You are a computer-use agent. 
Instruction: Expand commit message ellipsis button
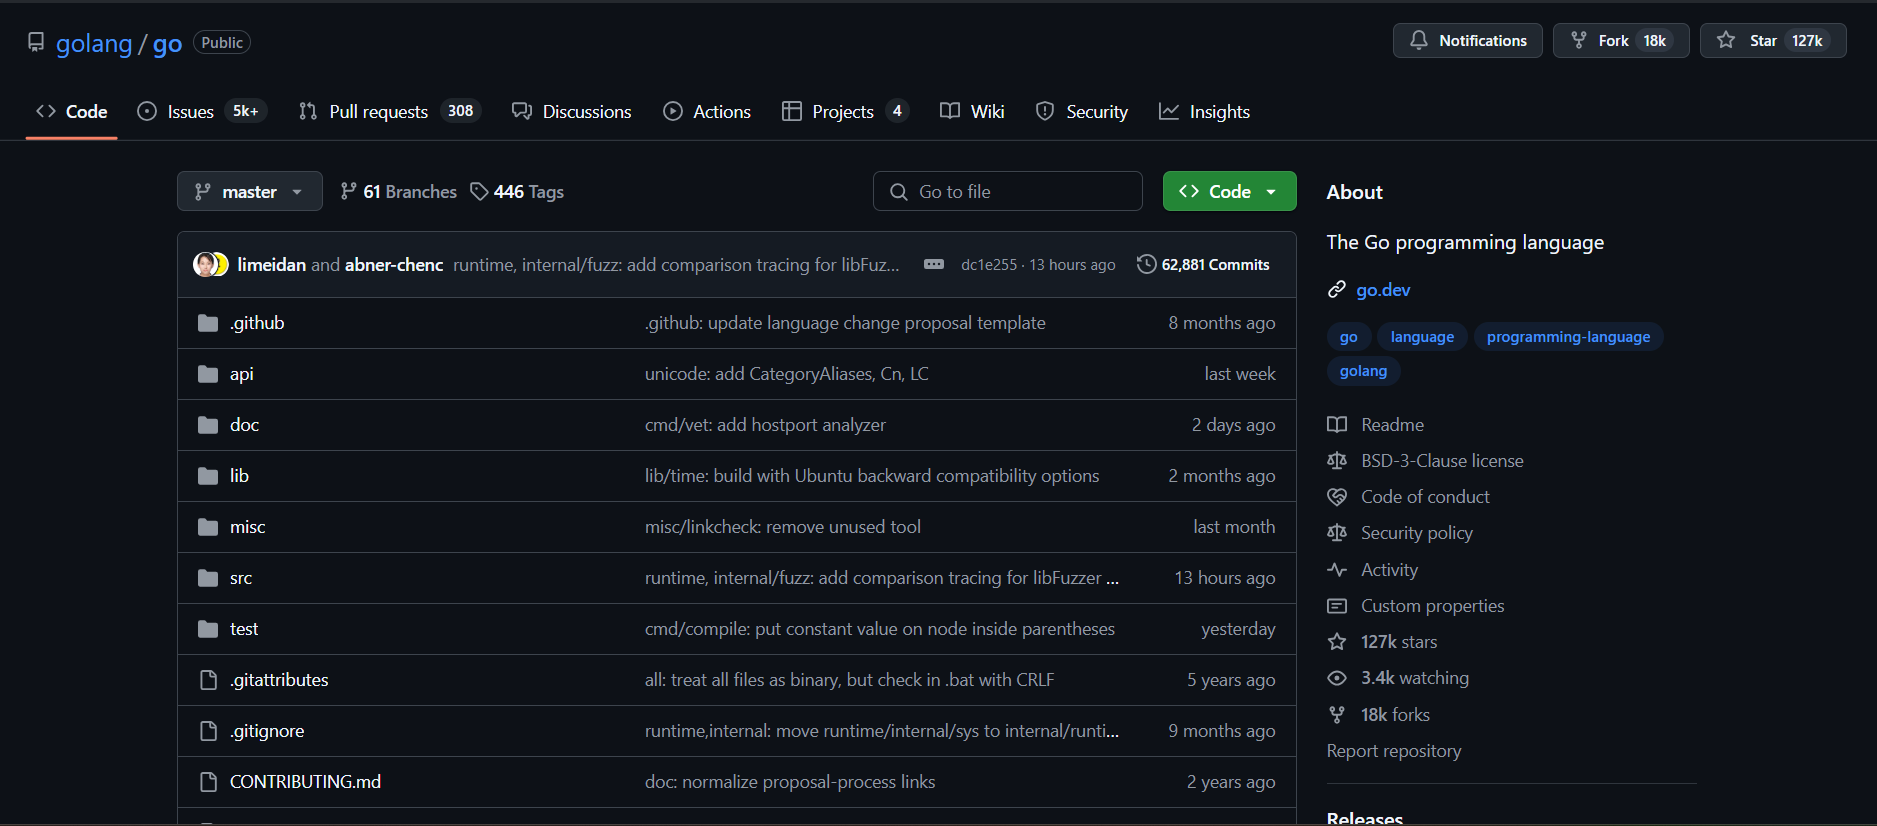[x=934, y=264]
